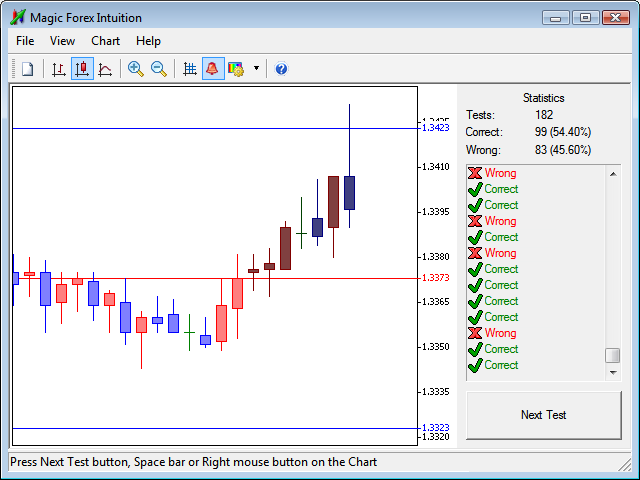This screenshot has height=480, width=640.
Task: Open help with the question mark icon
Action: coord(281,69)
